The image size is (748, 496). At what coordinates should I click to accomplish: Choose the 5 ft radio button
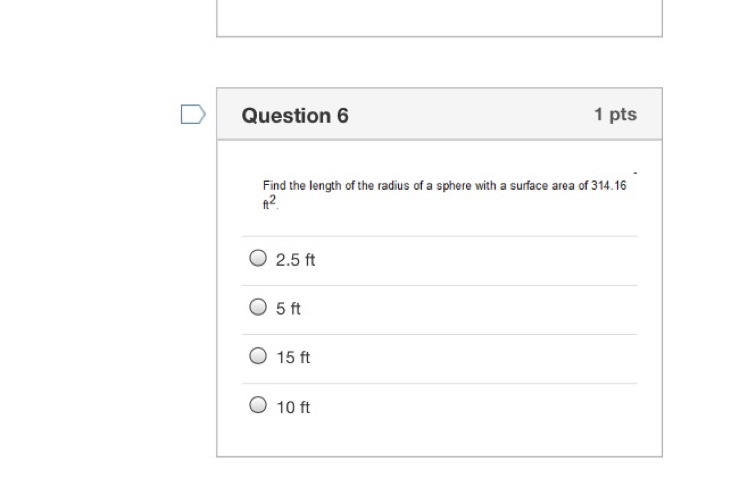258,307
